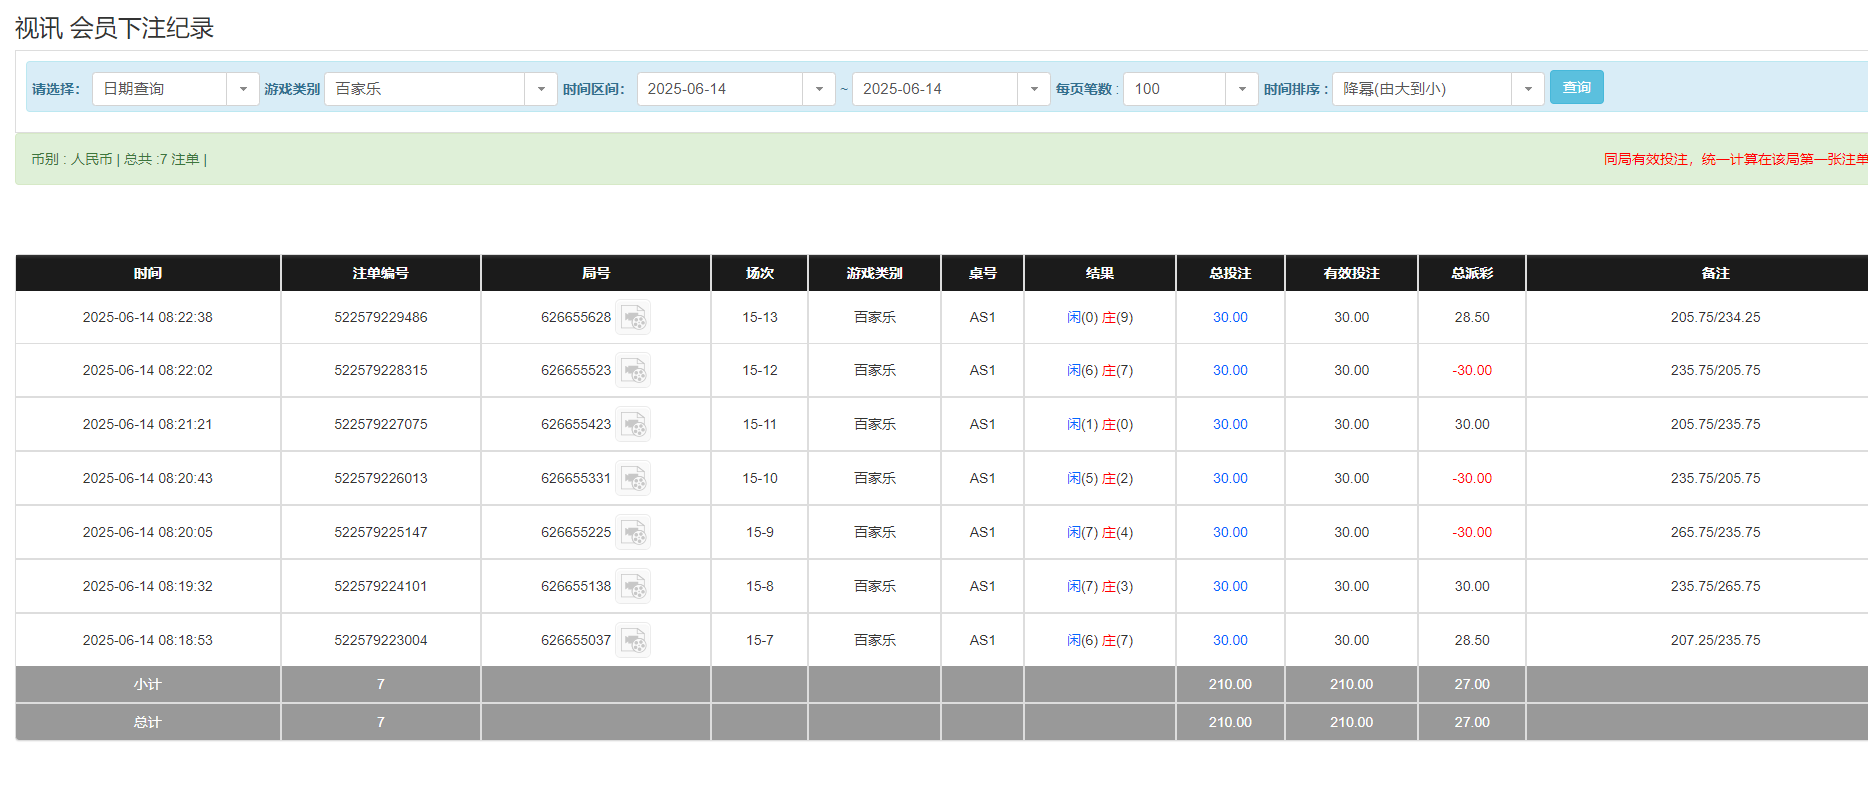Click the 总派彩 column header

click(x=1471, y=273)
